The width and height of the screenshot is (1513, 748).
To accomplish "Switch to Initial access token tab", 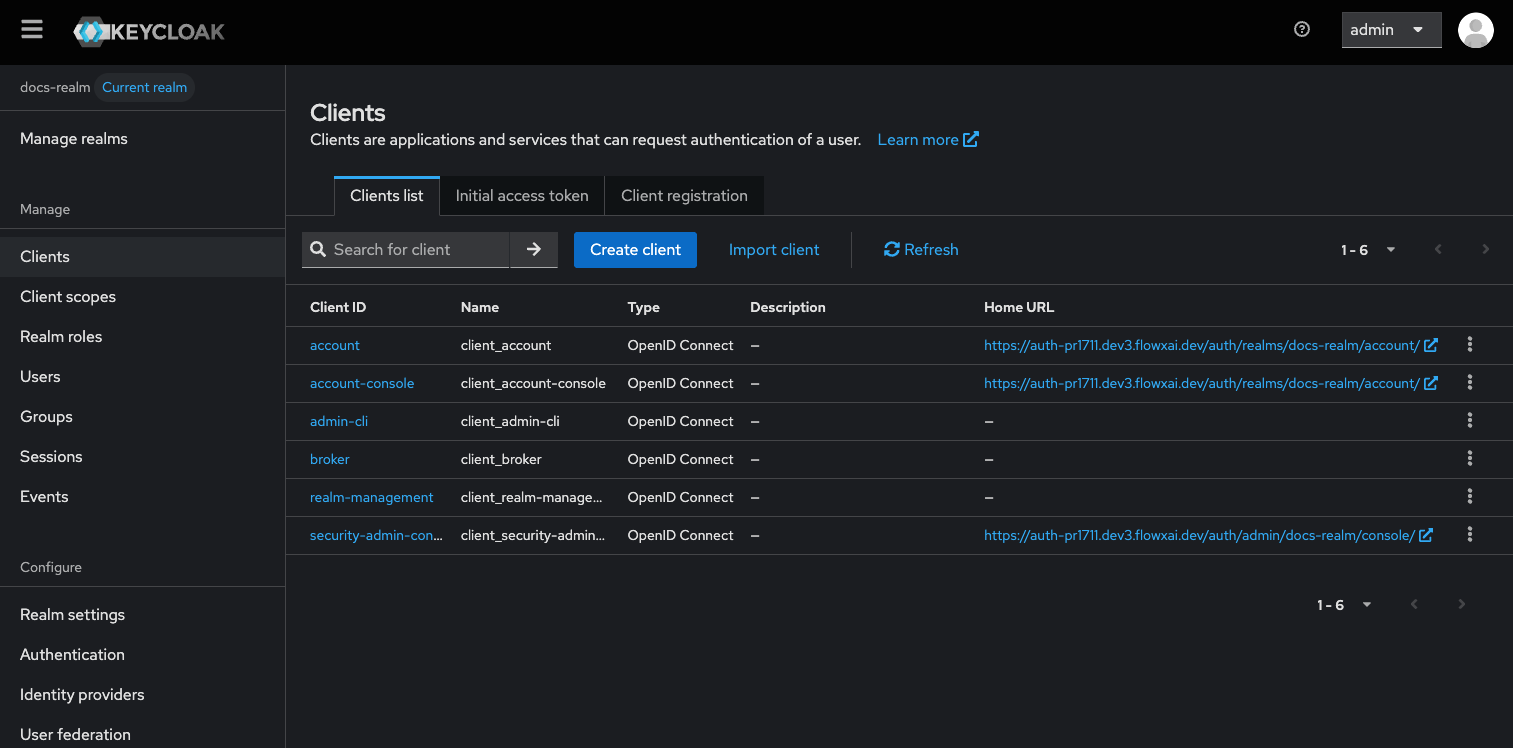I will tap(522, 196).
